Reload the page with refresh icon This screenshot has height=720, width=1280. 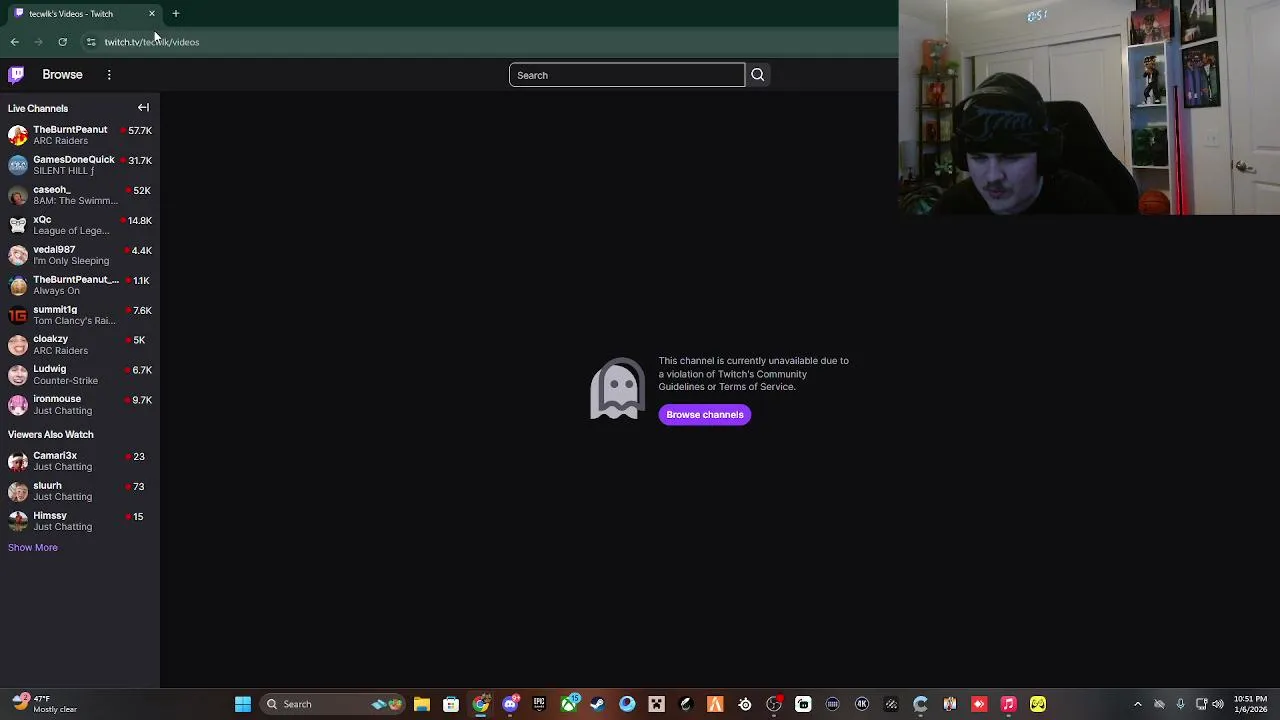click(62, 42)
